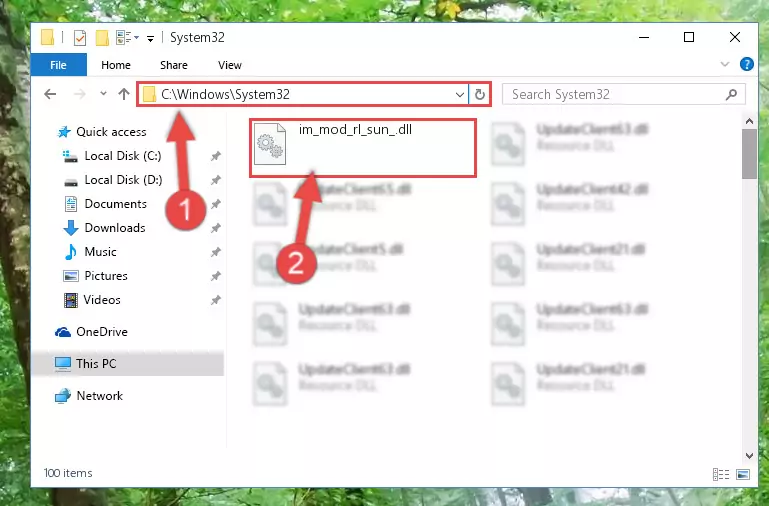Screen dimensions: 769x506
Task: Open Local Disk (D:) in sidebar
Action: (123, 180)
